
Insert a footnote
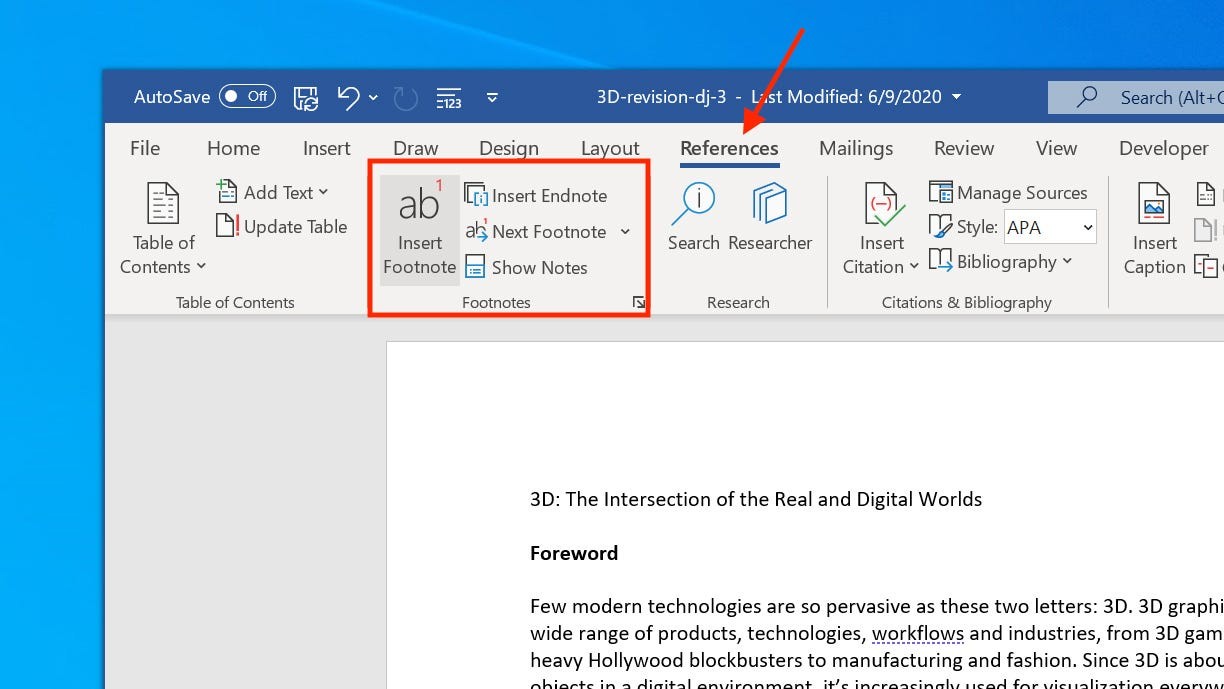coord(419,228)
